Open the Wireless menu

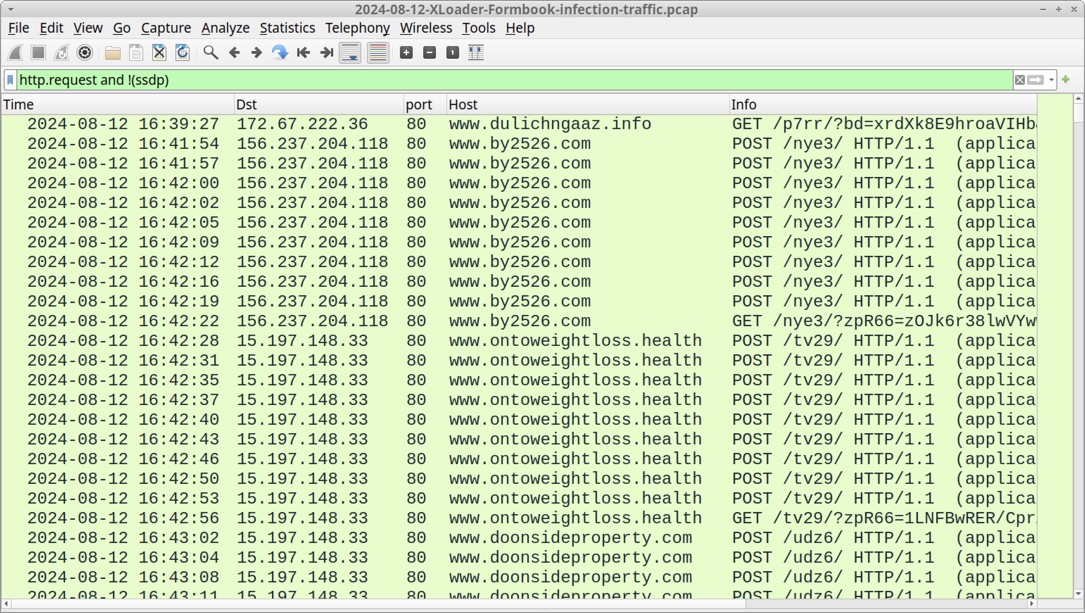[426, 28]
